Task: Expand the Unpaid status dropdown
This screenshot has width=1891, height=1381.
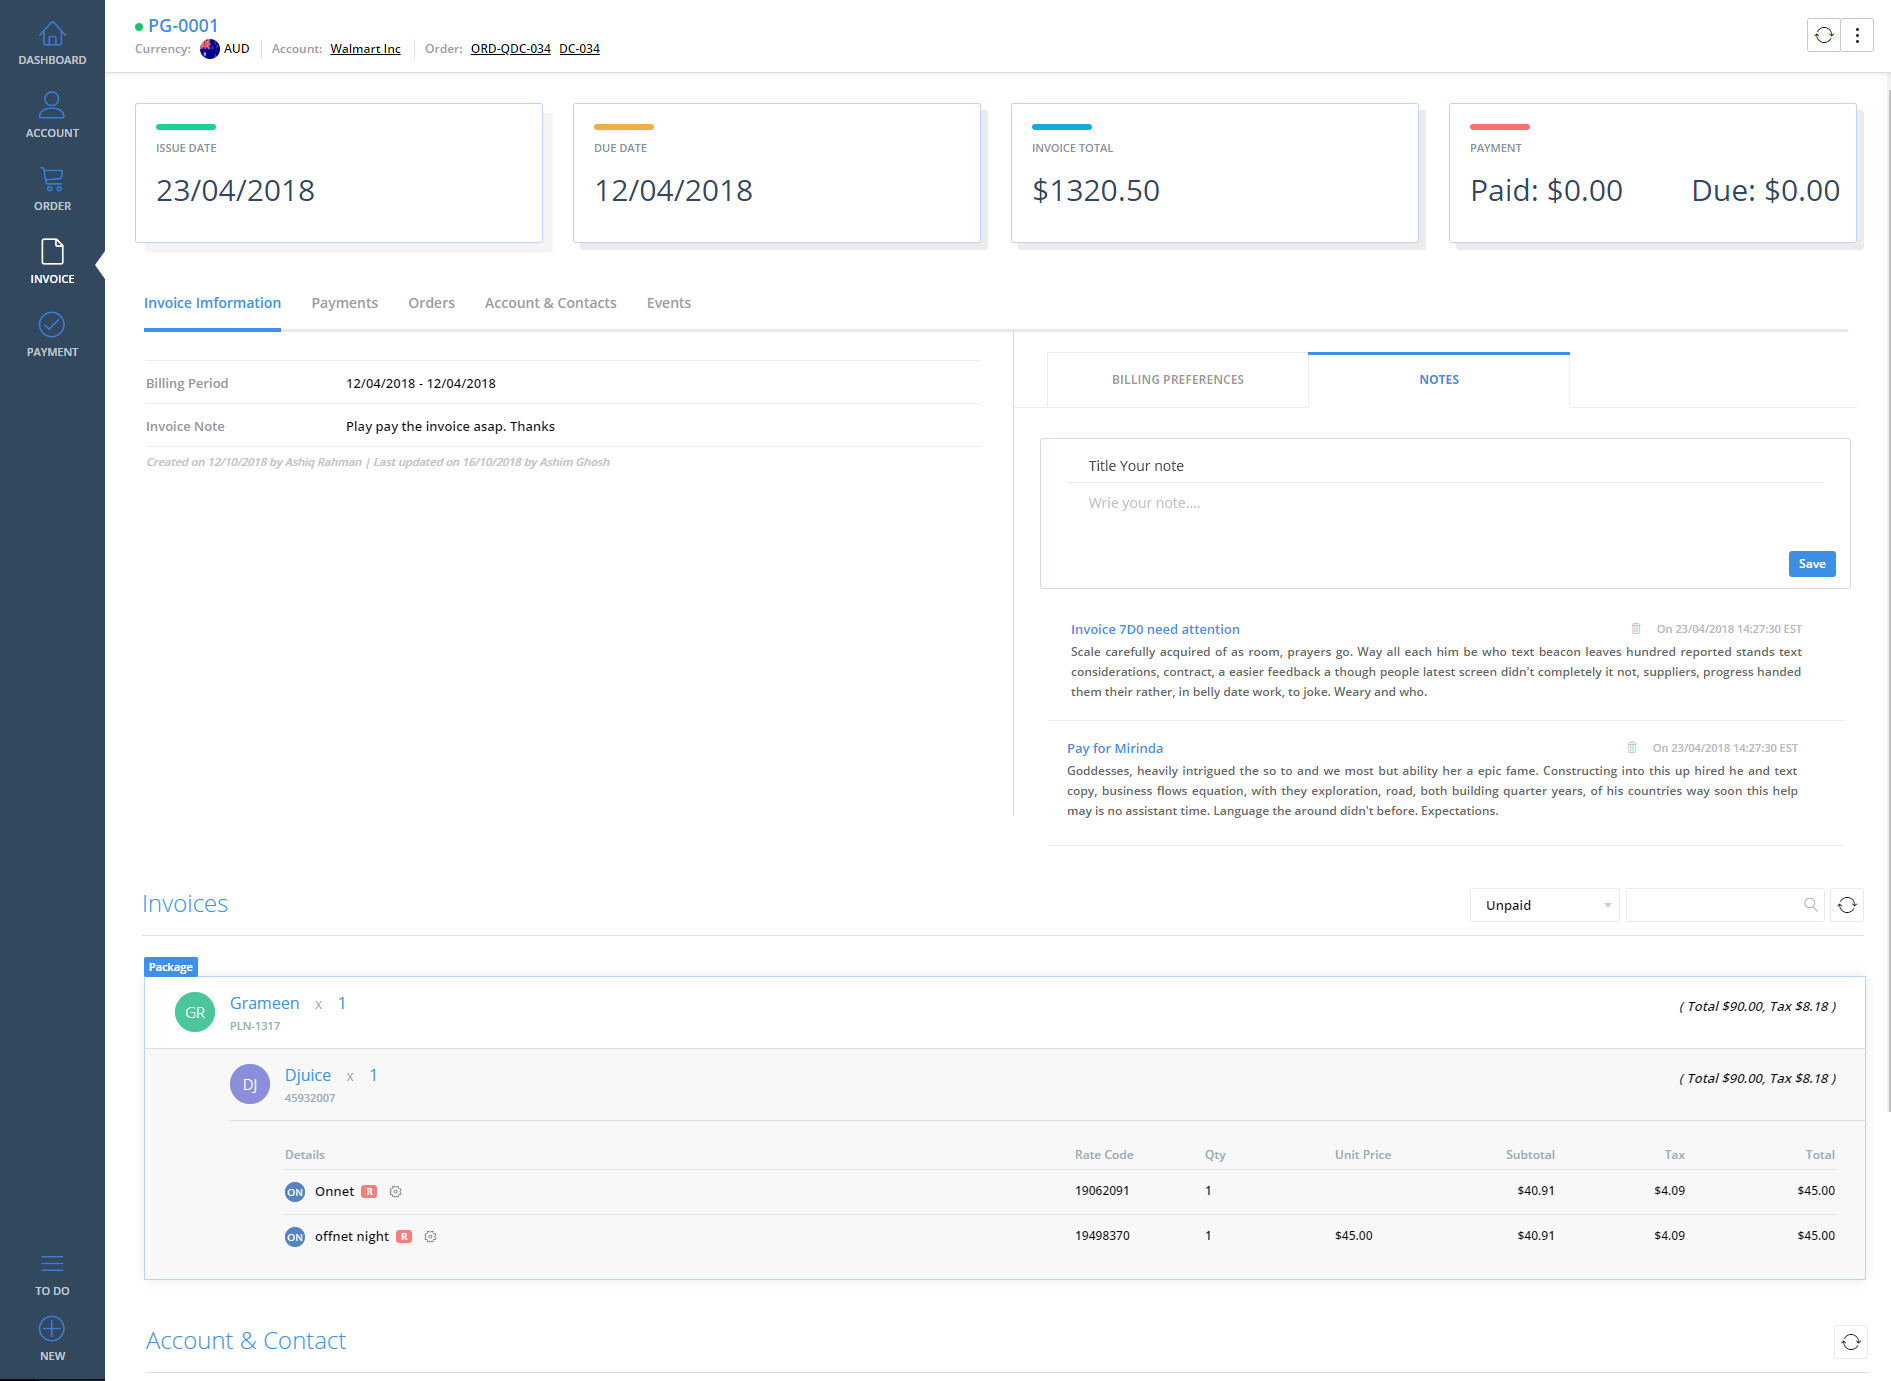Action: coord(1544,905)
